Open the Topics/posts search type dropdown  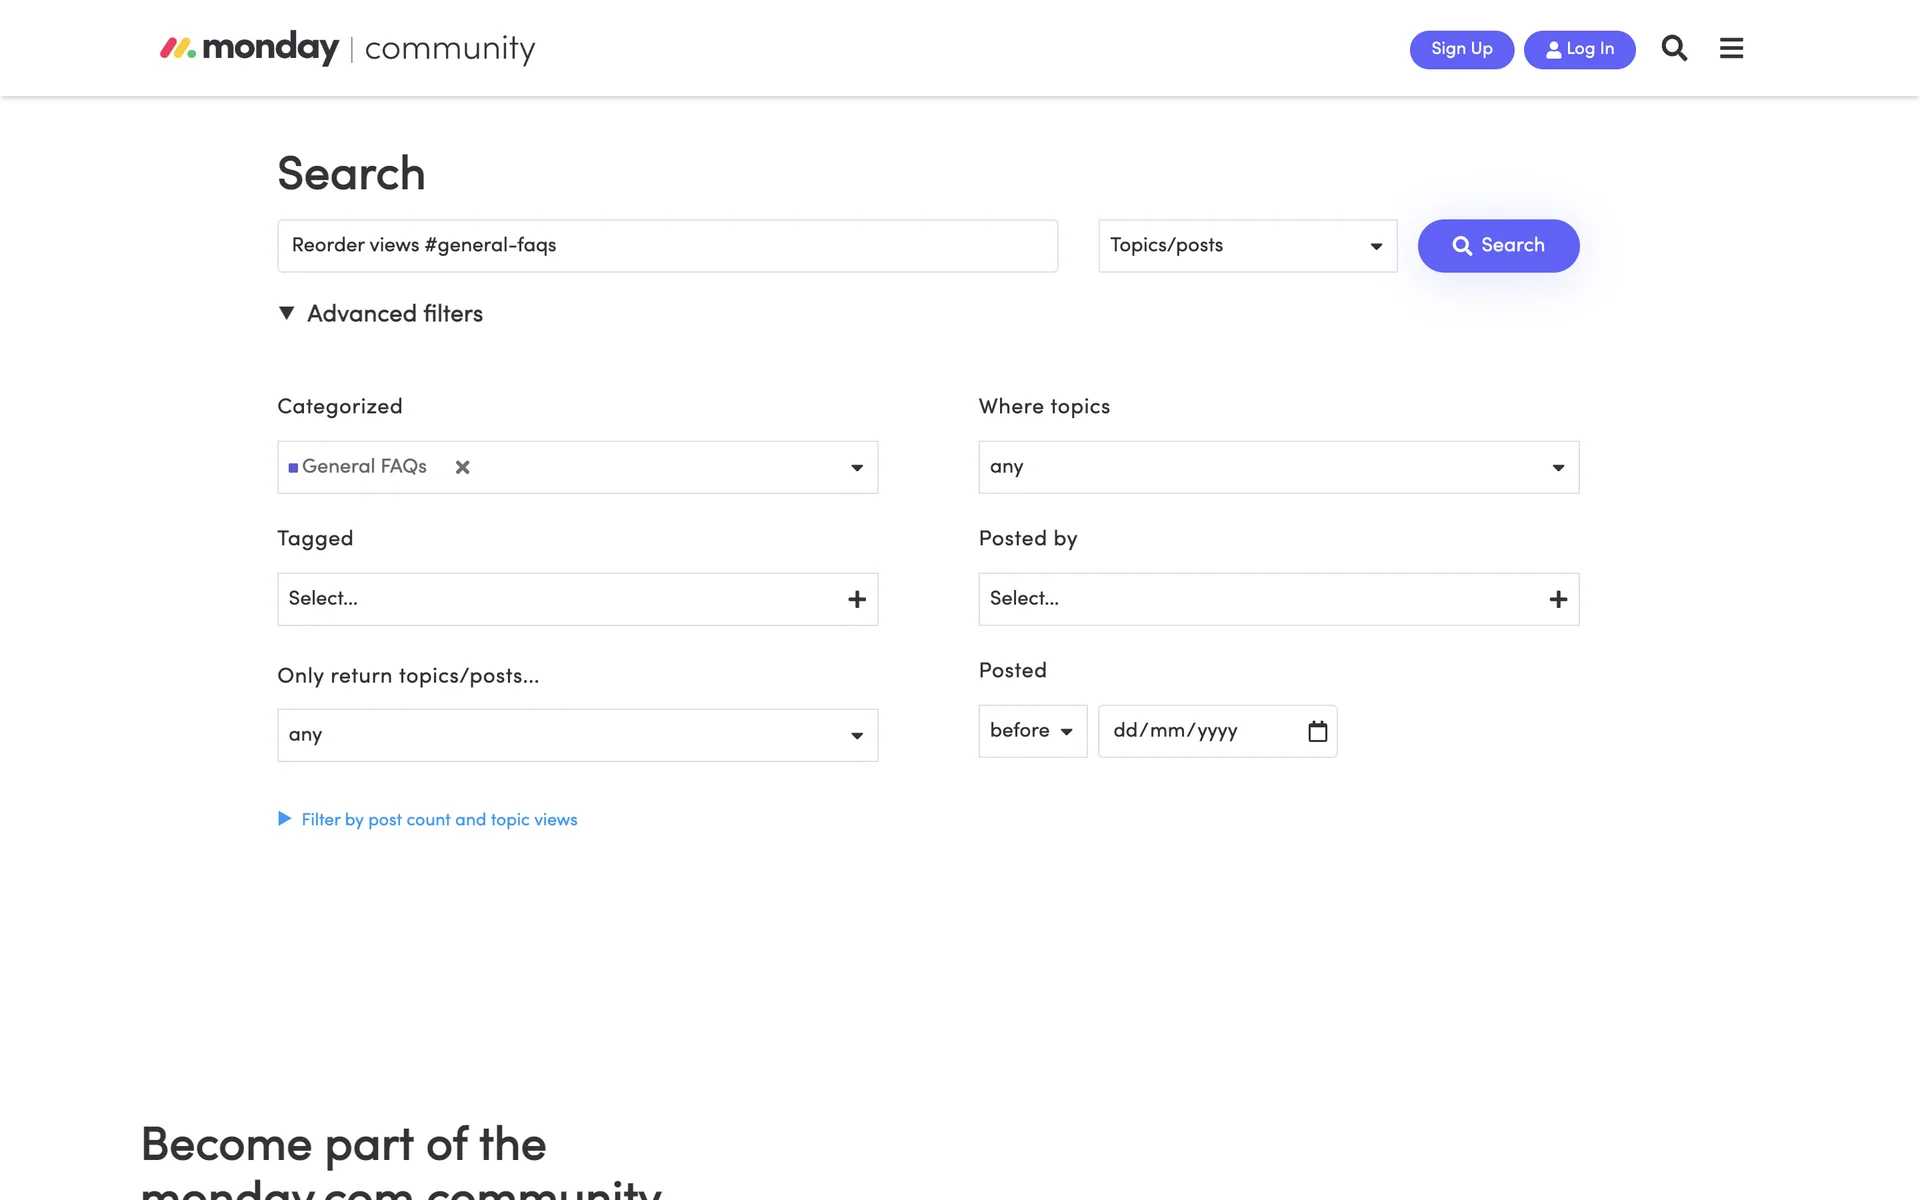[x=1247, y=246]
